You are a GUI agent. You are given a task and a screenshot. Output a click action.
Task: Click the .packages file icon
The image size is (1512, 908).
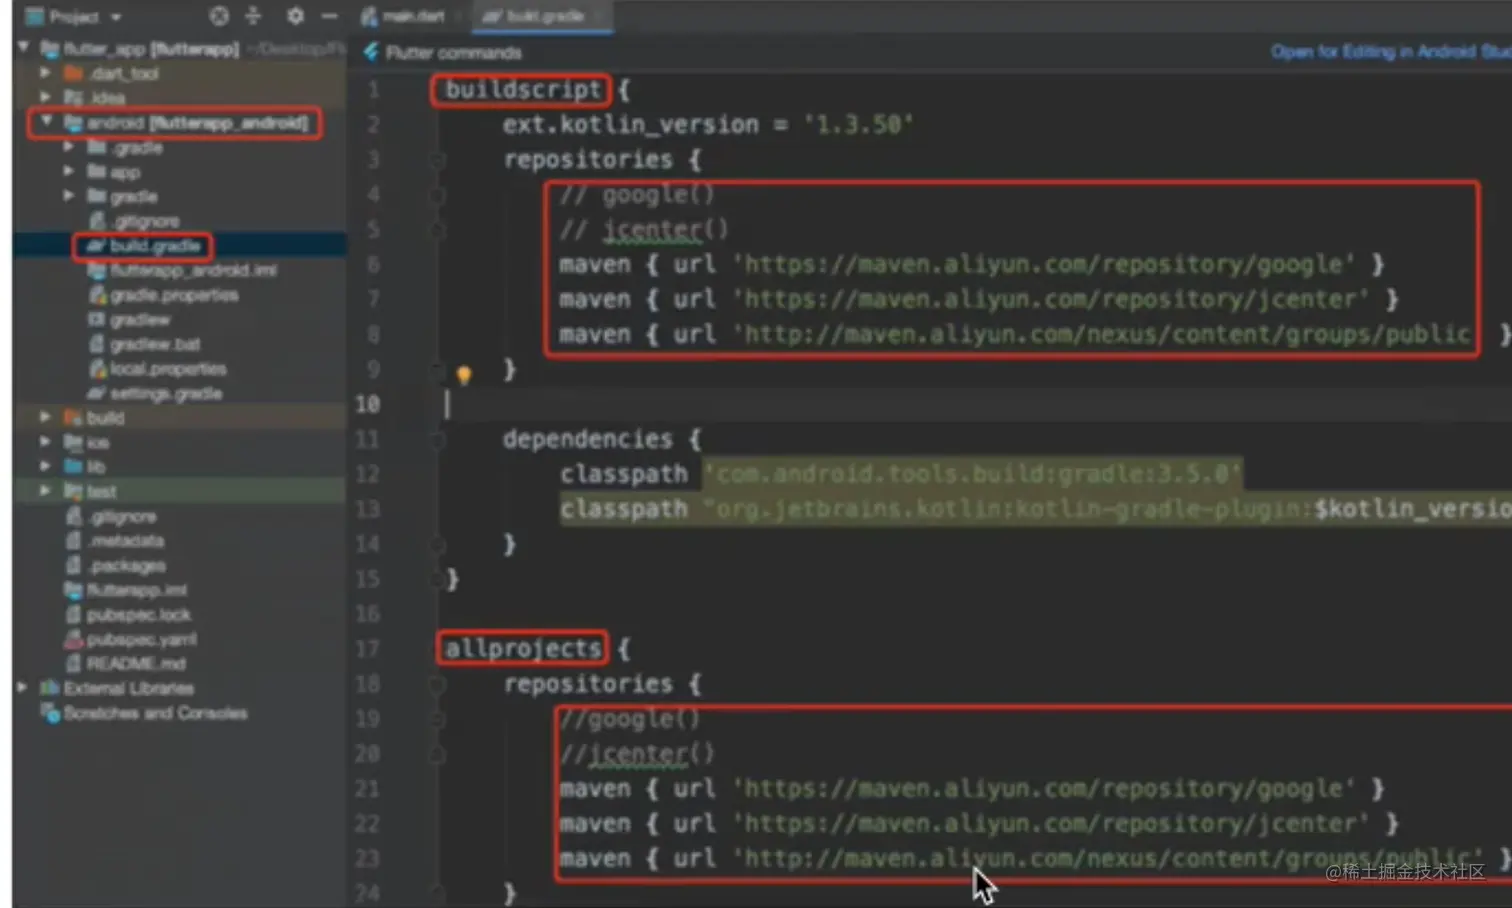tap(73, 565)
